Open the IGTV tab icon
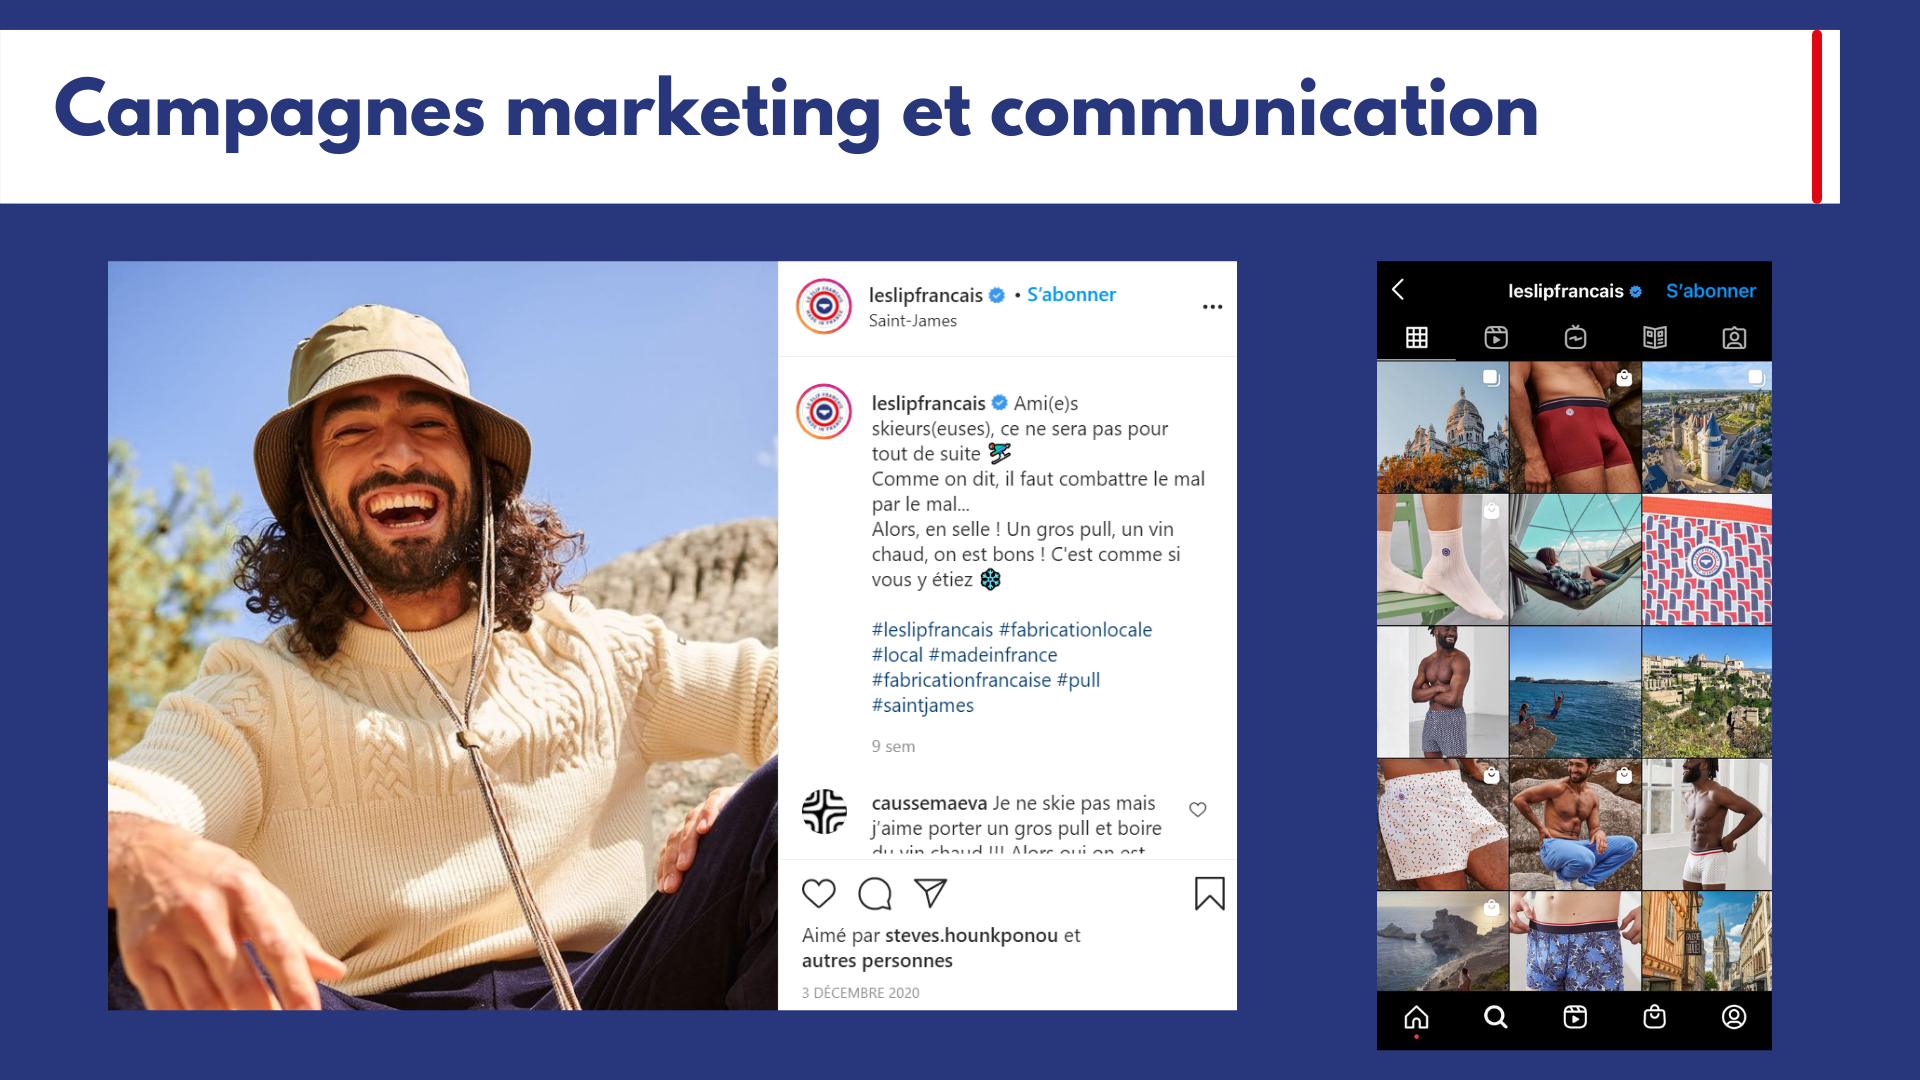Screen dimensions: 1920x1080 click(x=1575, y=338)
